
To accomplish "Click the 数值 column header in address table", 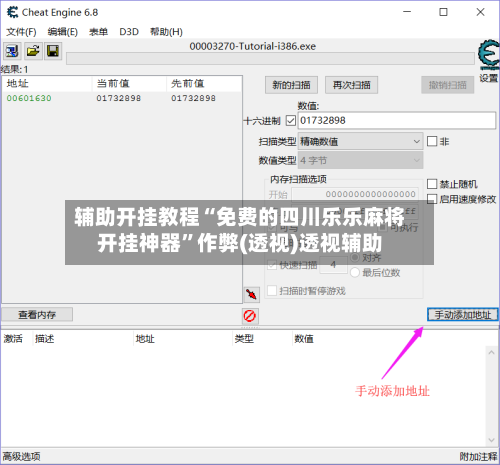I will pyautogui.click(x=304, y=339).
